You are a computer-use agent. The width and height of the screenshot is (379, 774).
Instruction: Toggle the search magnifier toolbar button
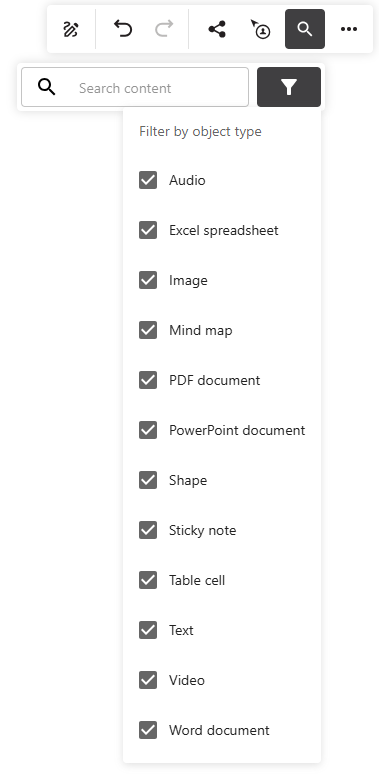(305, 29)
